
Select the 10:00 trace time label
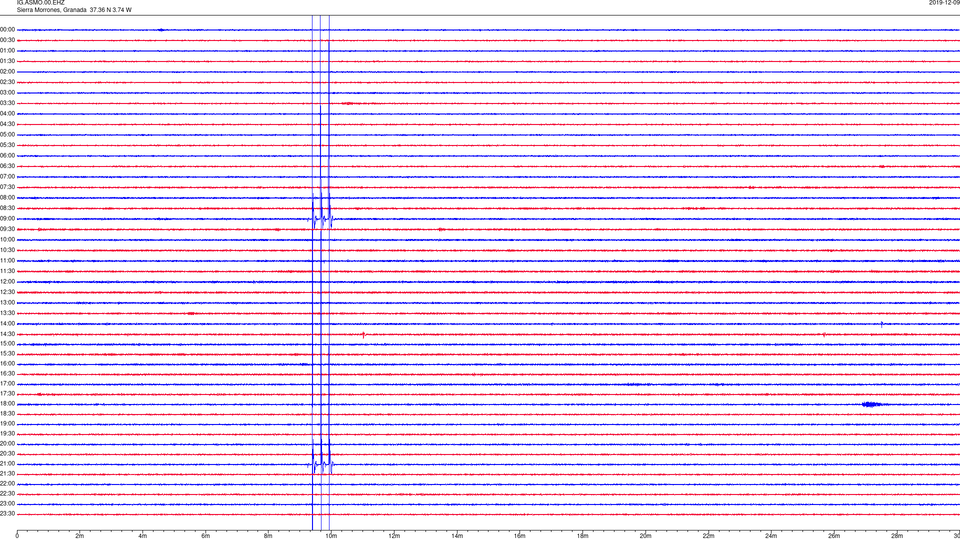point(7,239)
